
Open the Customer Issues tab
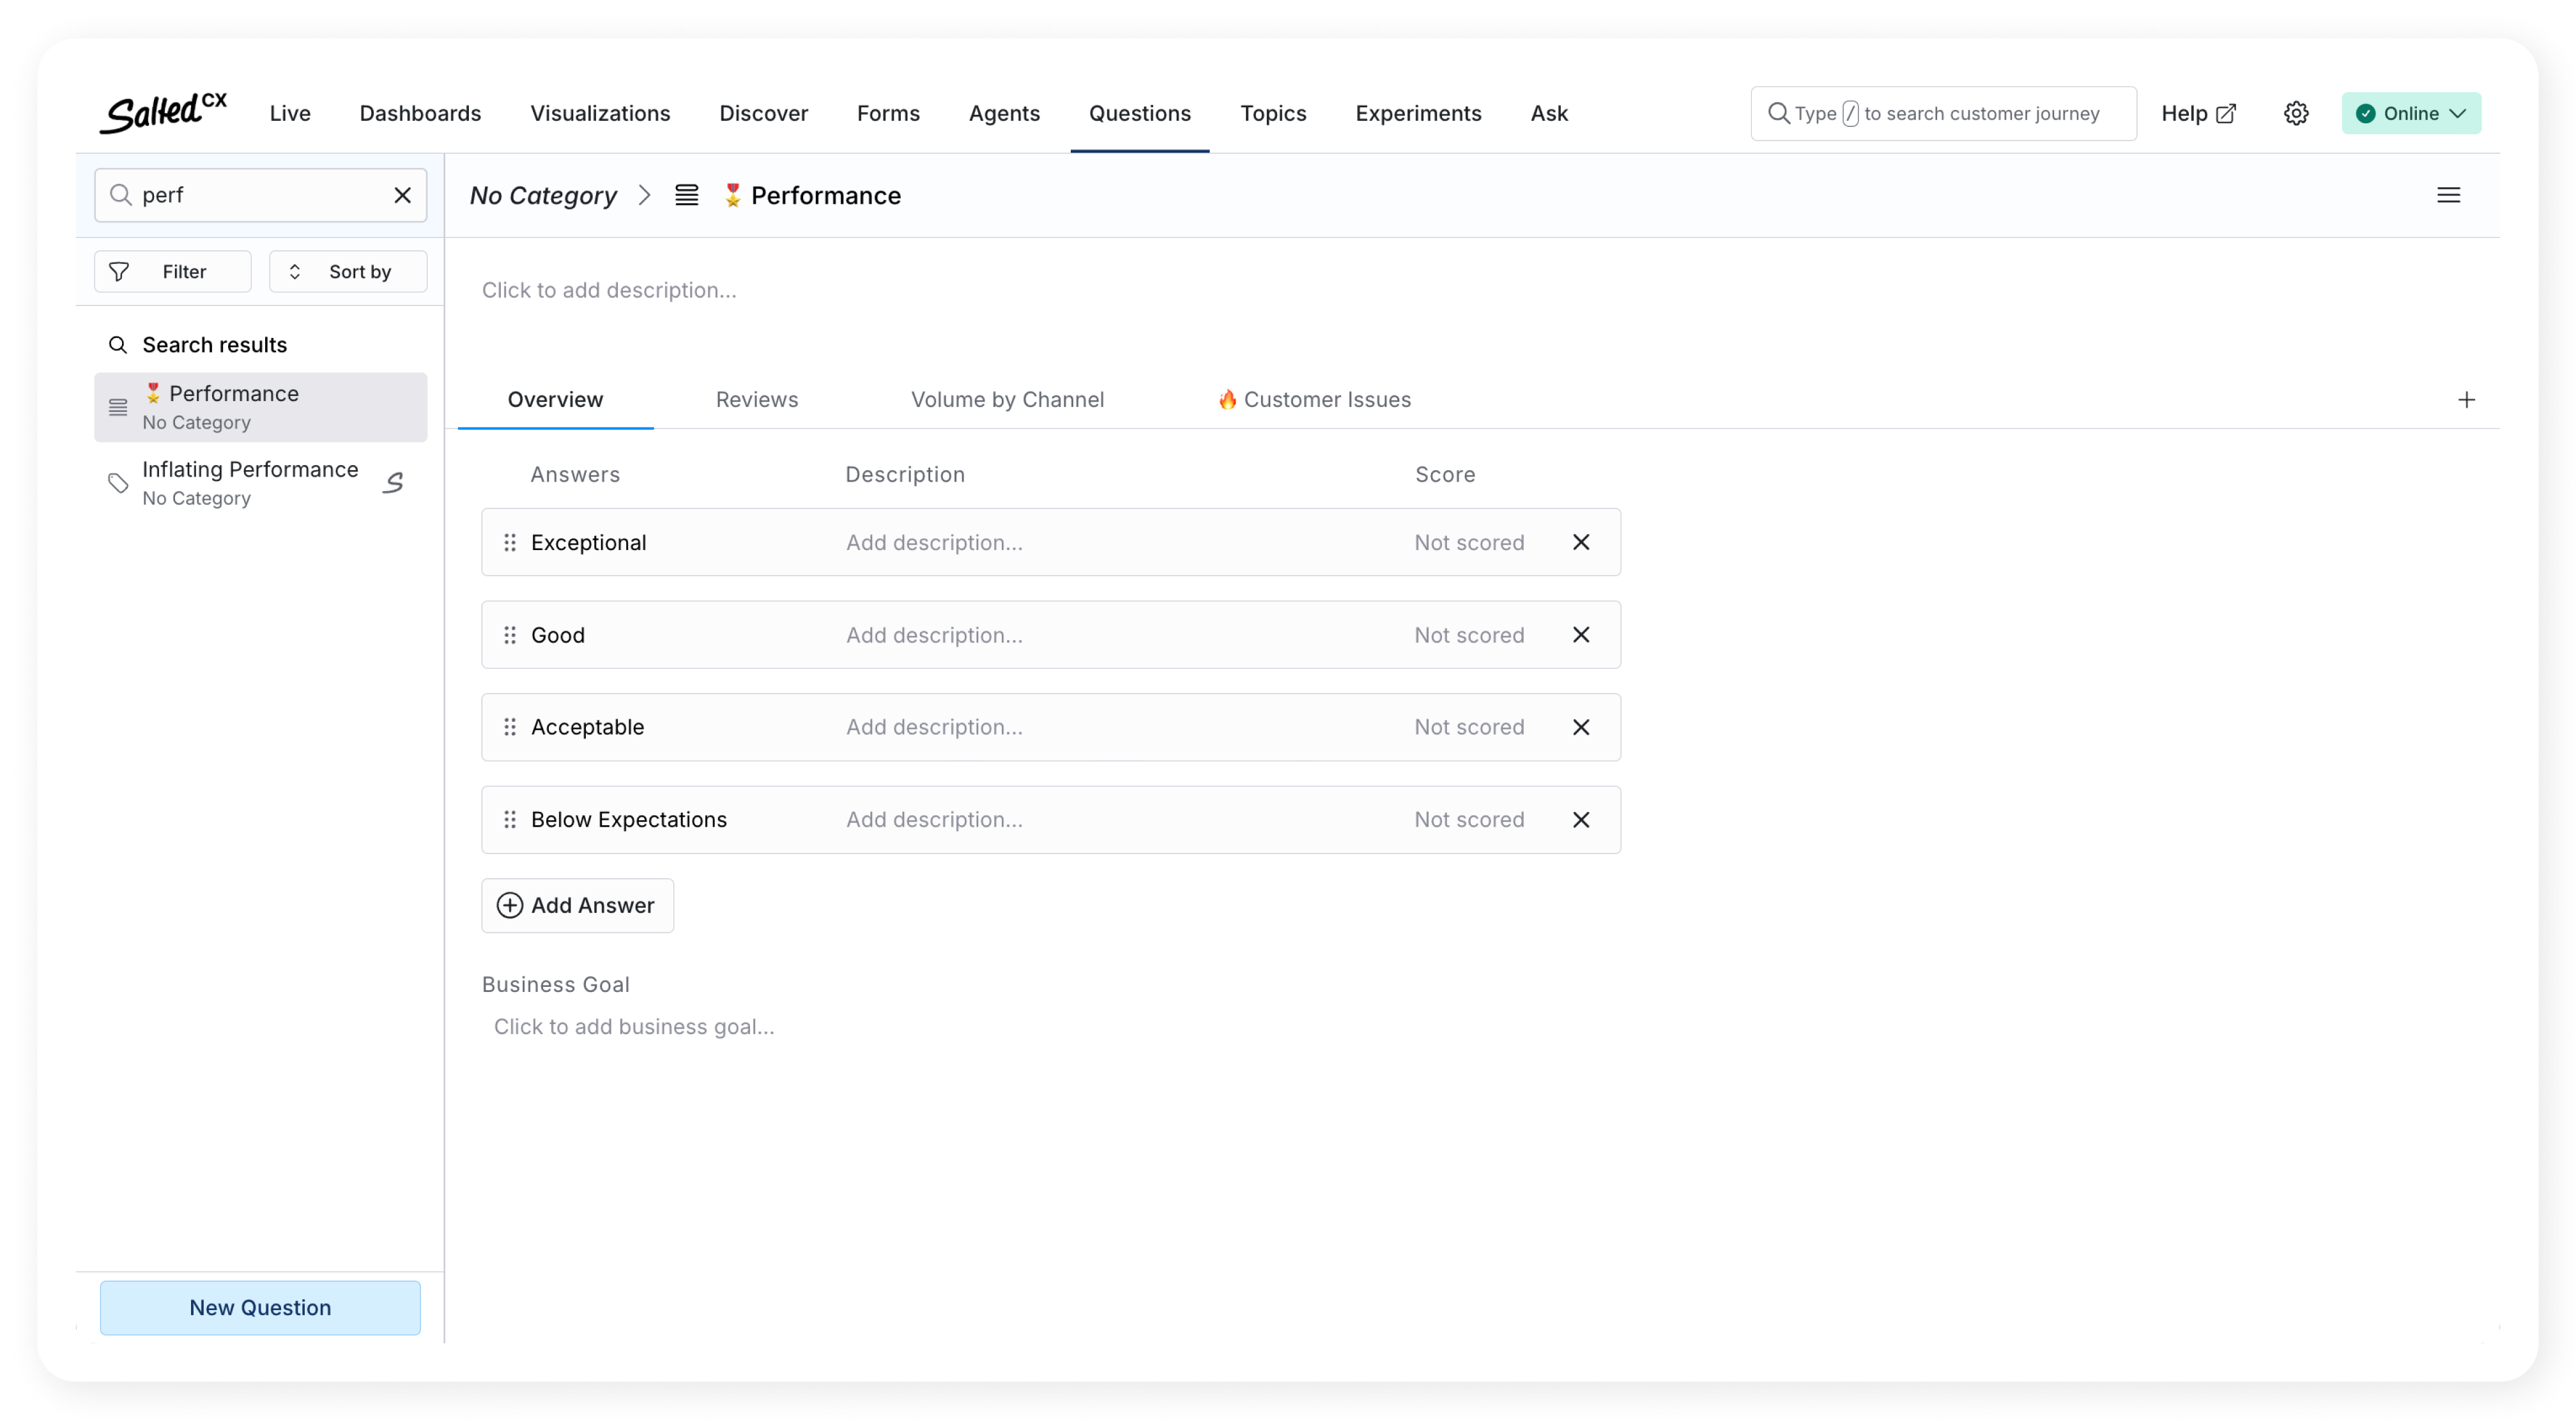tap(1313, 400)
